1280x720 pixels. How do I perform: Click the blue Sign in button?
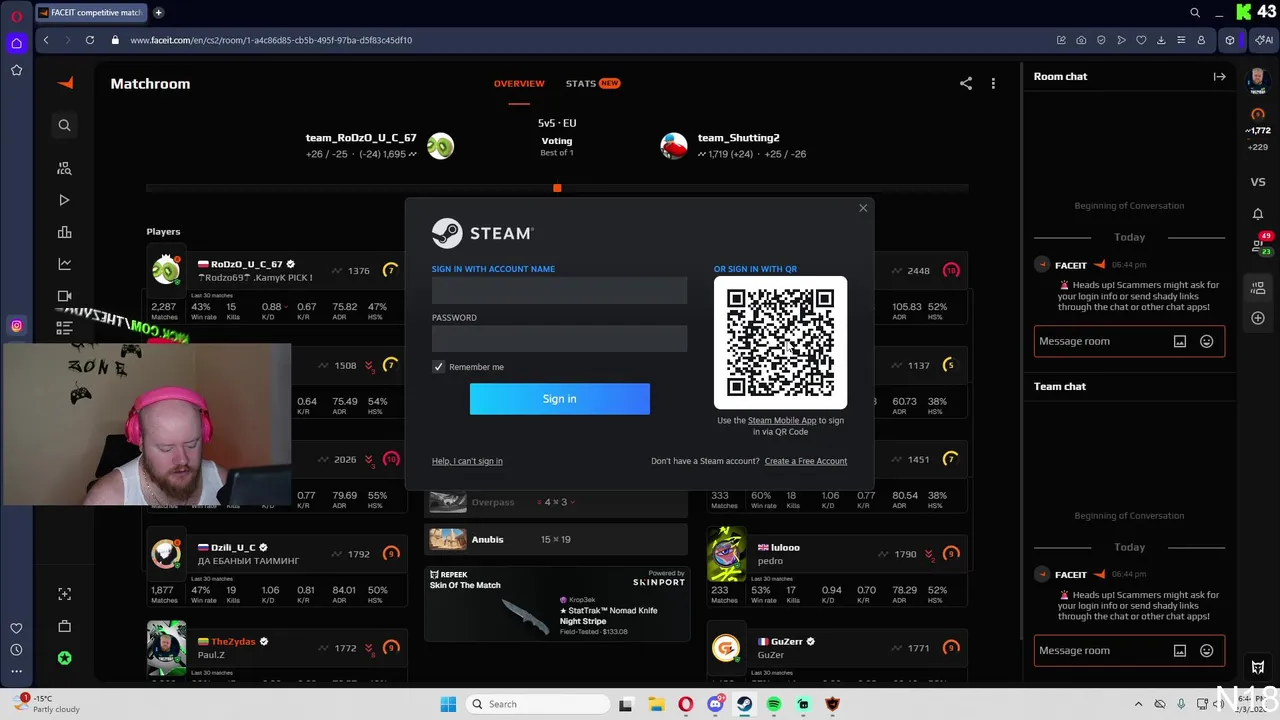[559, 399]
